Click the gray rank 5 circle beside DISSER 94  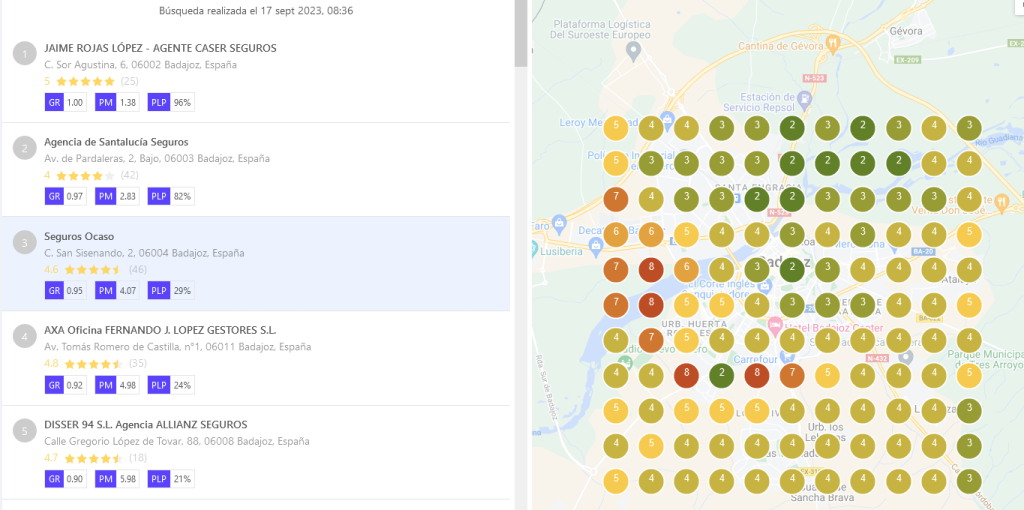[24, 431]
